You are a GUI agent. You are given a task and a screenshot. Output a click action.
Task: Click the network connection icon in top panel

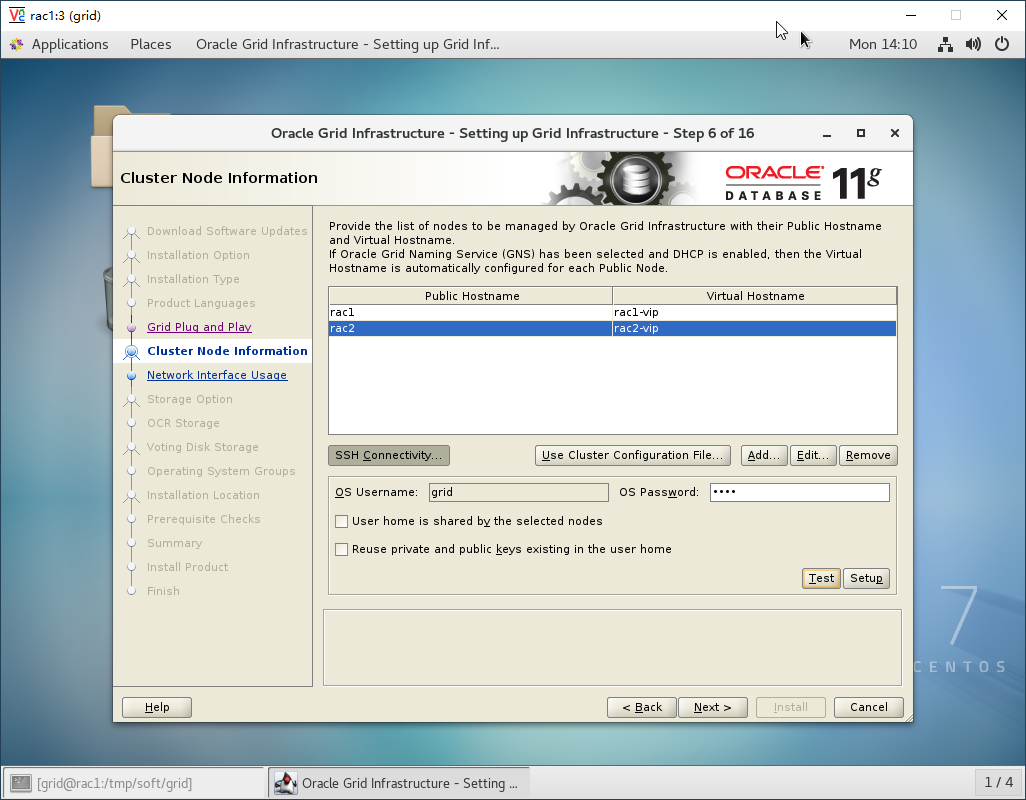tap(945, 44)
